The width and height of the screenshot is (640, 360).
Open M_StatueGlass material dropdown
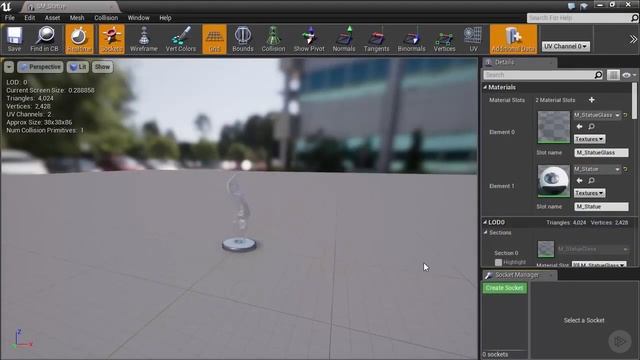(x=597, y=116)
